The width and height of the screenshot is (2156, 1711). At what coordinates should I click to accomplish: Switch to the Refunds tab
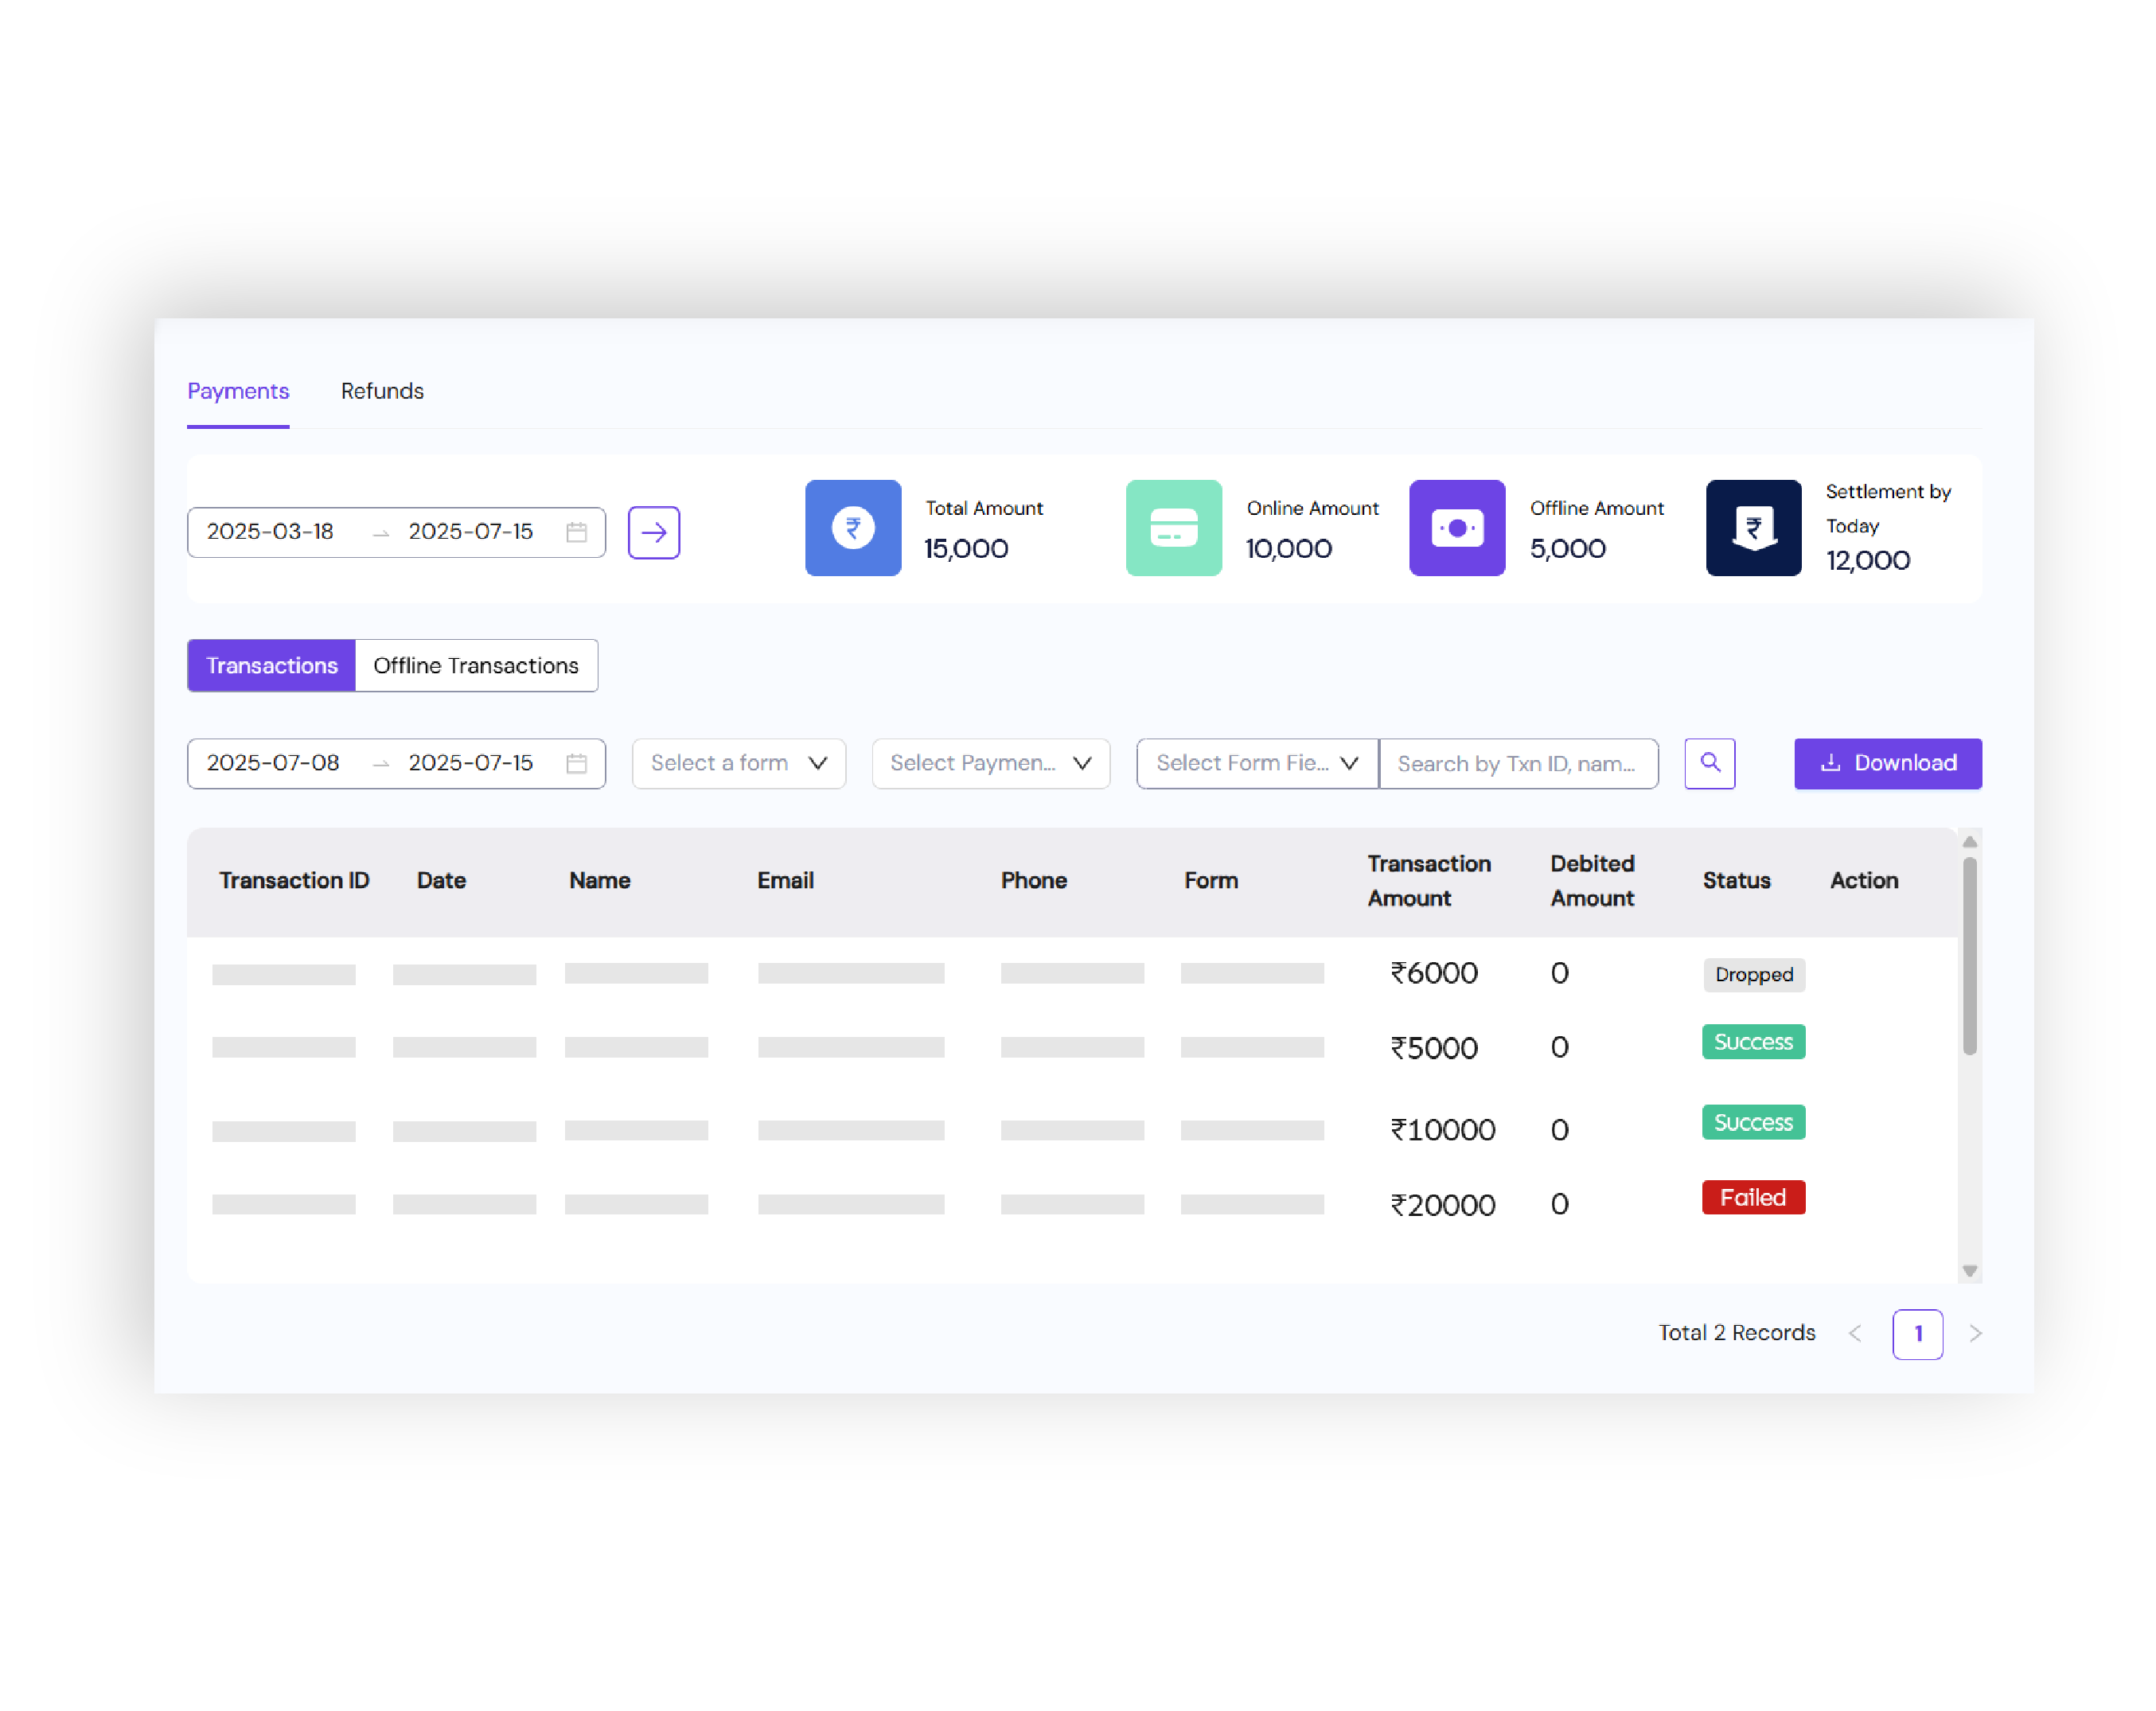(382, 391)
